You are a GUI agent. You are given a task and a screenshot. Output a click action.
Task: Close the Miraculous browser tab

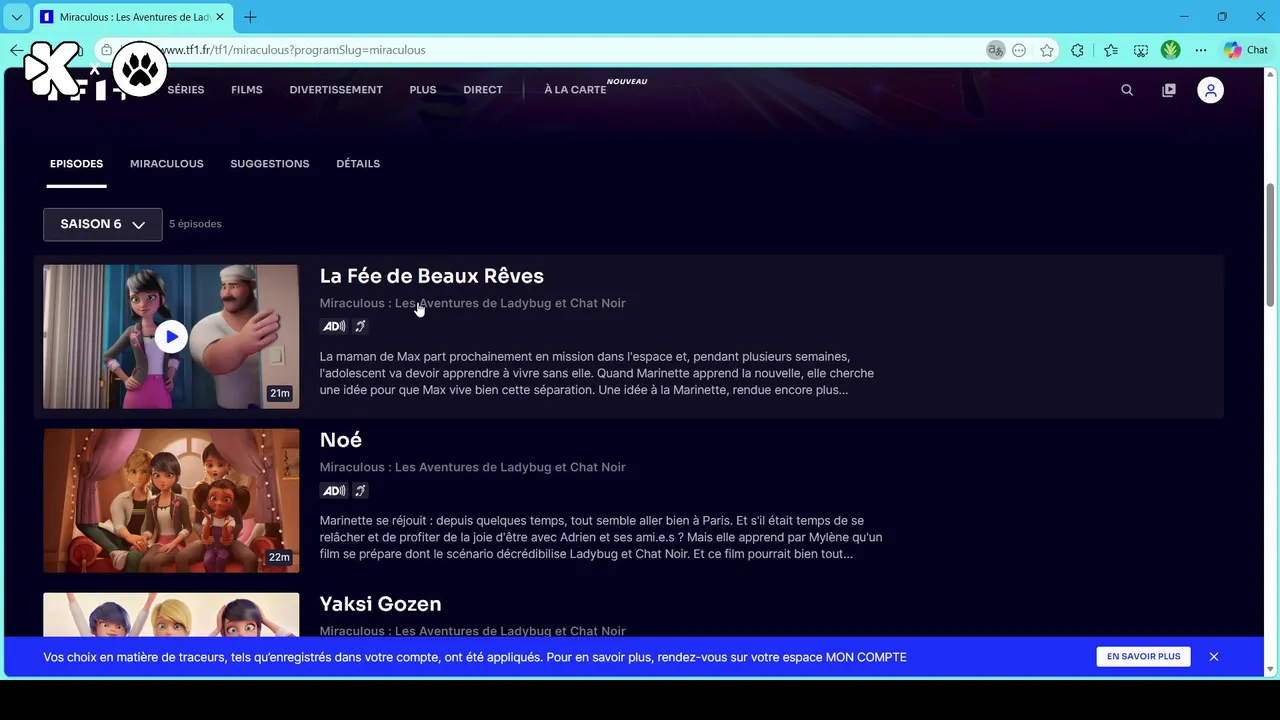click(x=220, y=17)
